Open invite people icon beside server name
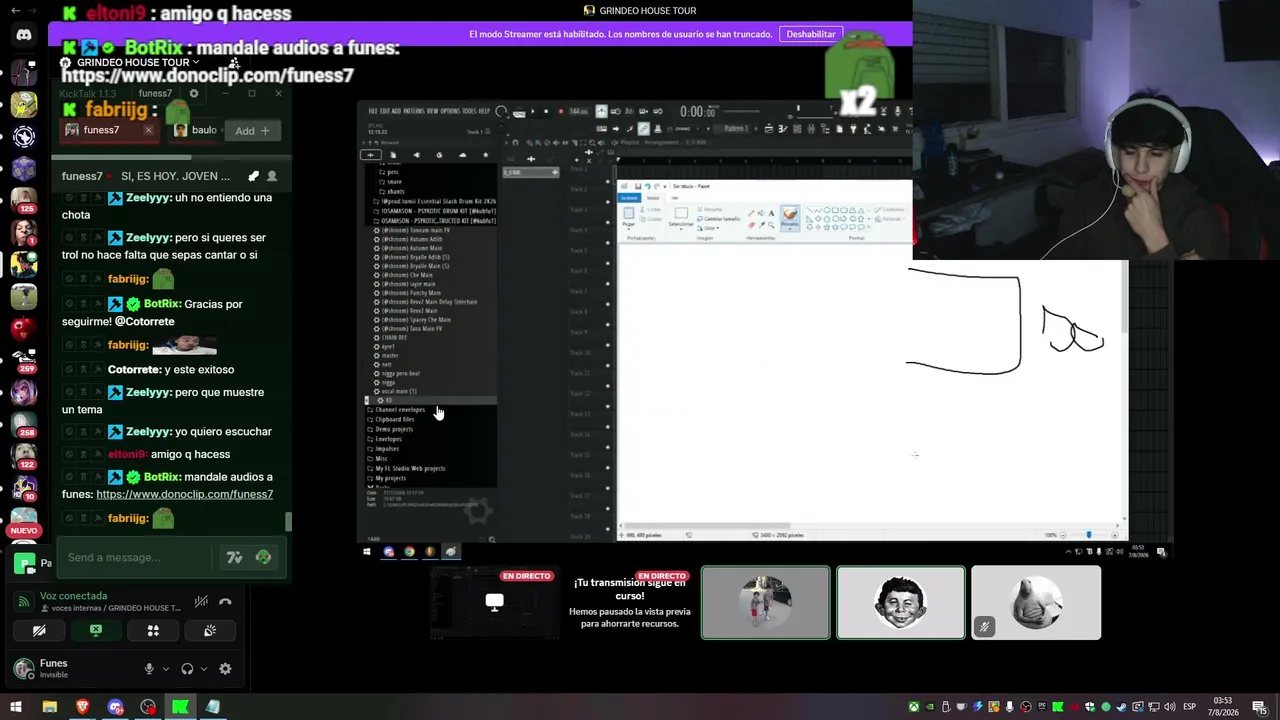This screenshot has width=1280, height=720. pyautogui.click(x=234, y=62)
